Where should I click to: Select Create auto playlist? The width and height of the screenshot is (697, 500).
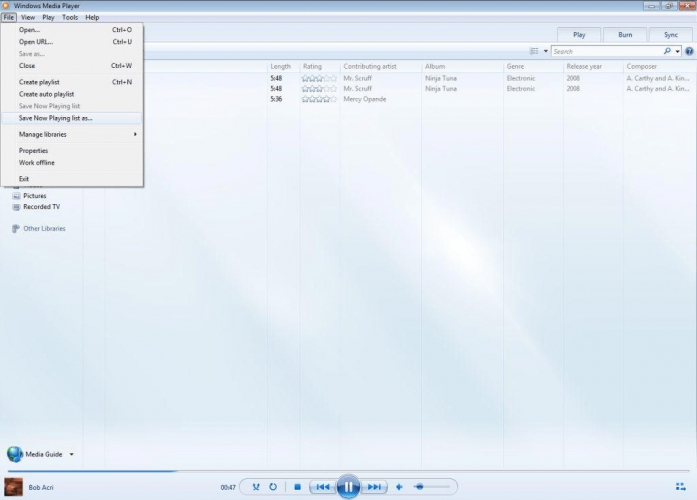coord(72,94)
